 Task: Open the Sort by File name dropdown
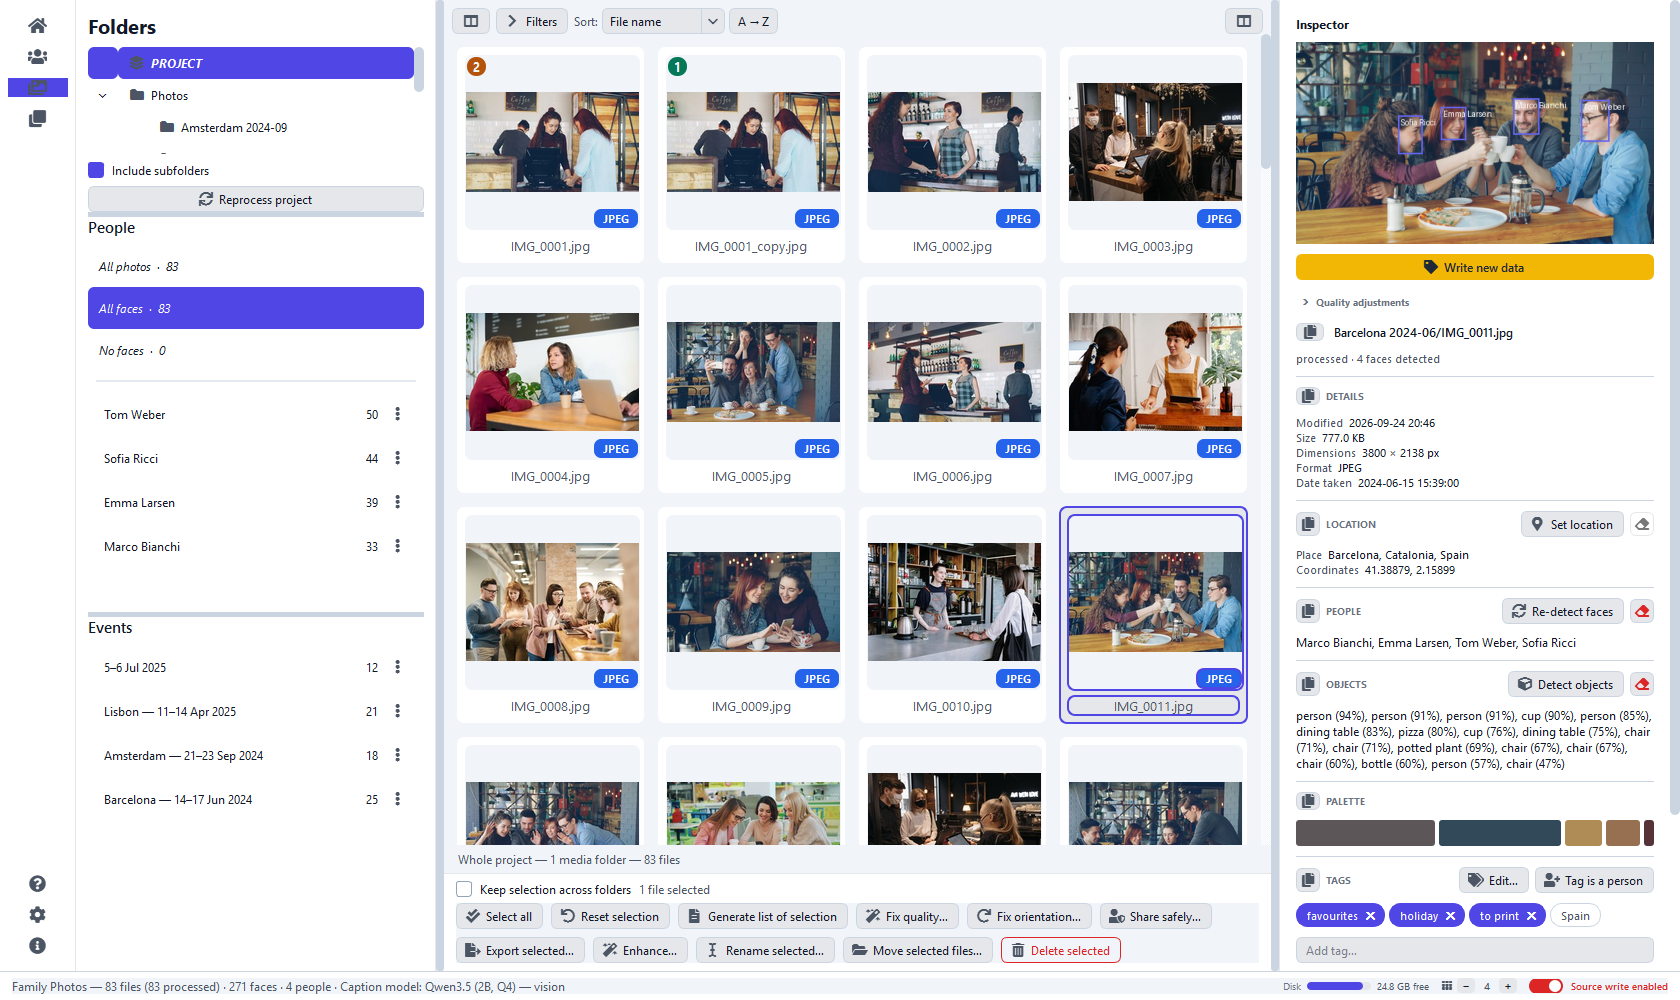coord(664,21)
